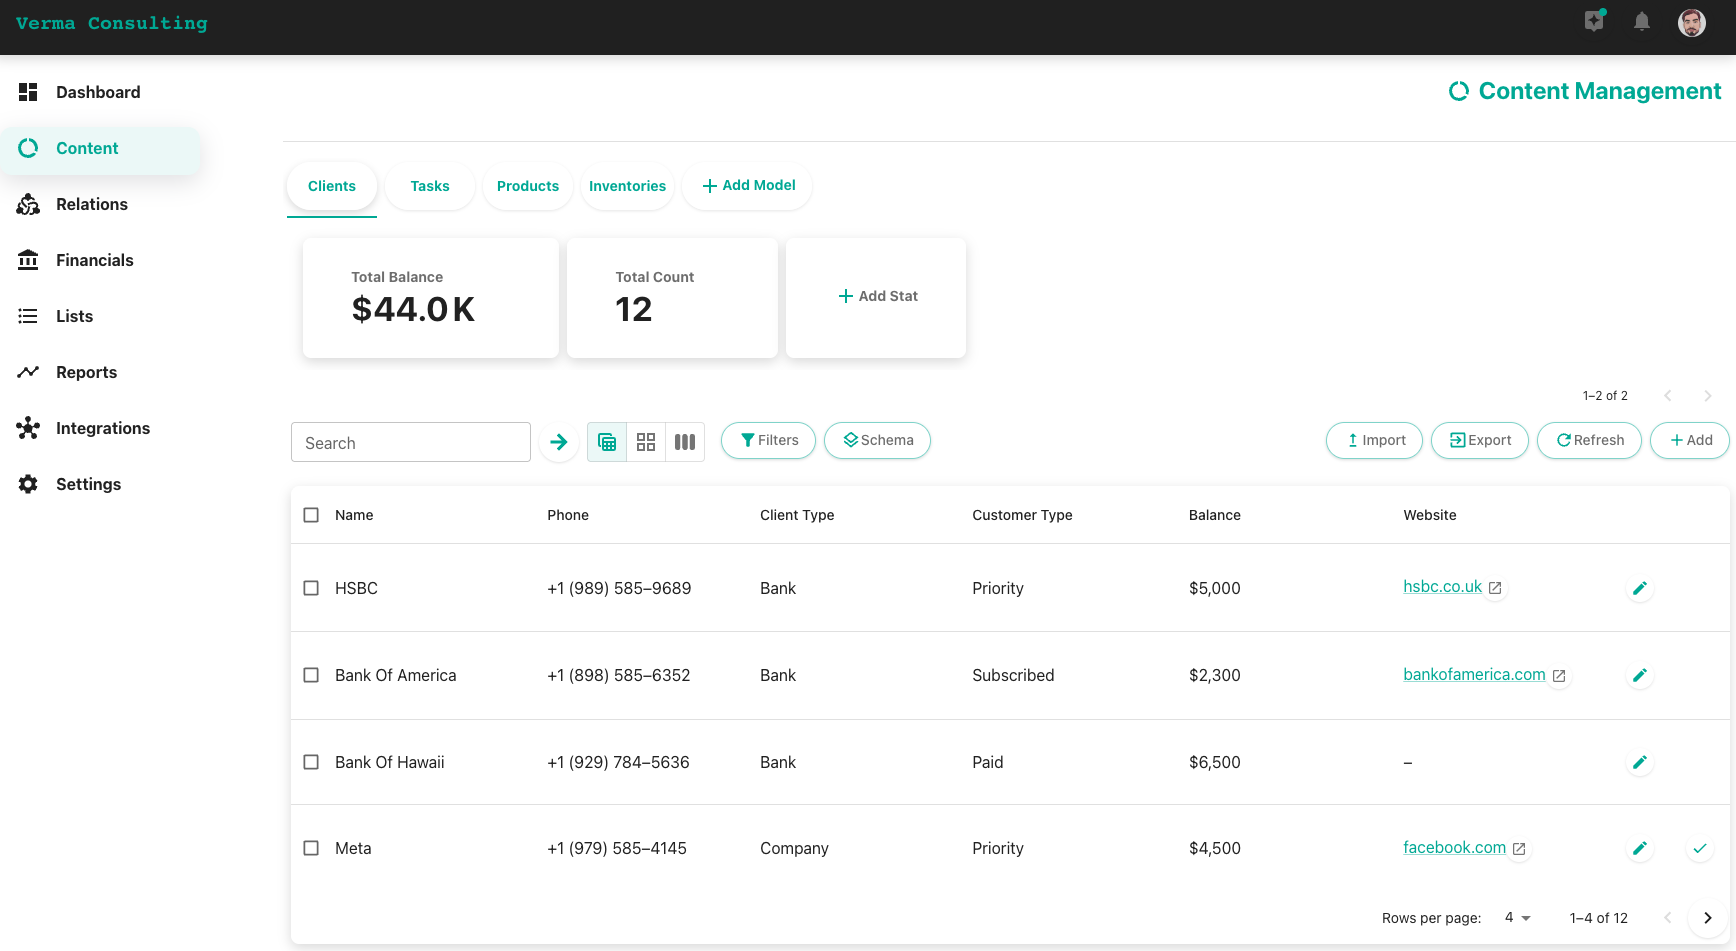Screen dimensions: 1736x951
Task: Open the Relations section in the sidebar
Action: [x=92, y=204]
